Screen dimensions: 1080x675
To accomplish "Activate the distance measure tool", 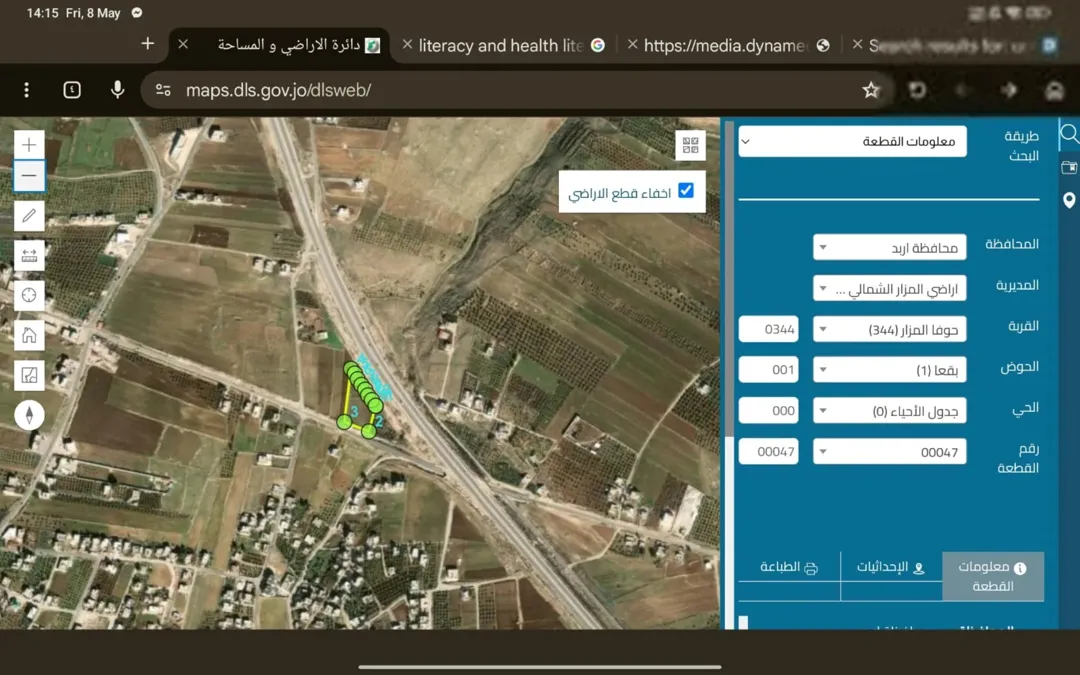I will point(29,256).
